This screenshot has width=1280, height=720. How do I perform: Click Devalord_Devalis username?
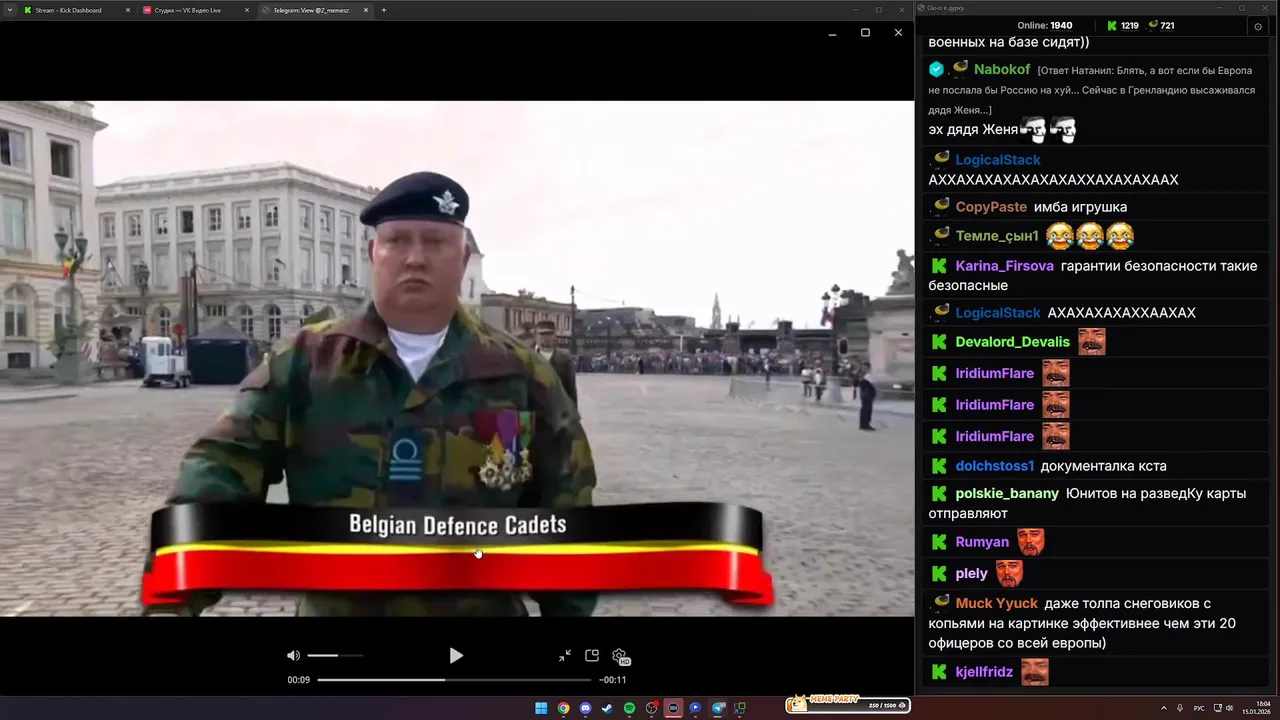(1012, 342)
